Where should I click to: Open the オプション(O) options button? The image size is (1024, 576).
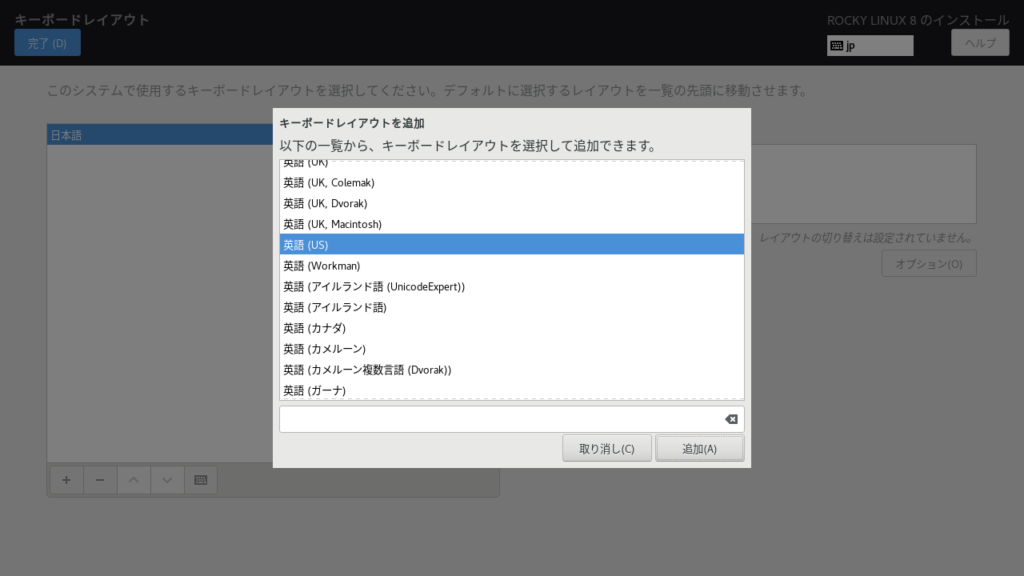(x=928, y=264)
